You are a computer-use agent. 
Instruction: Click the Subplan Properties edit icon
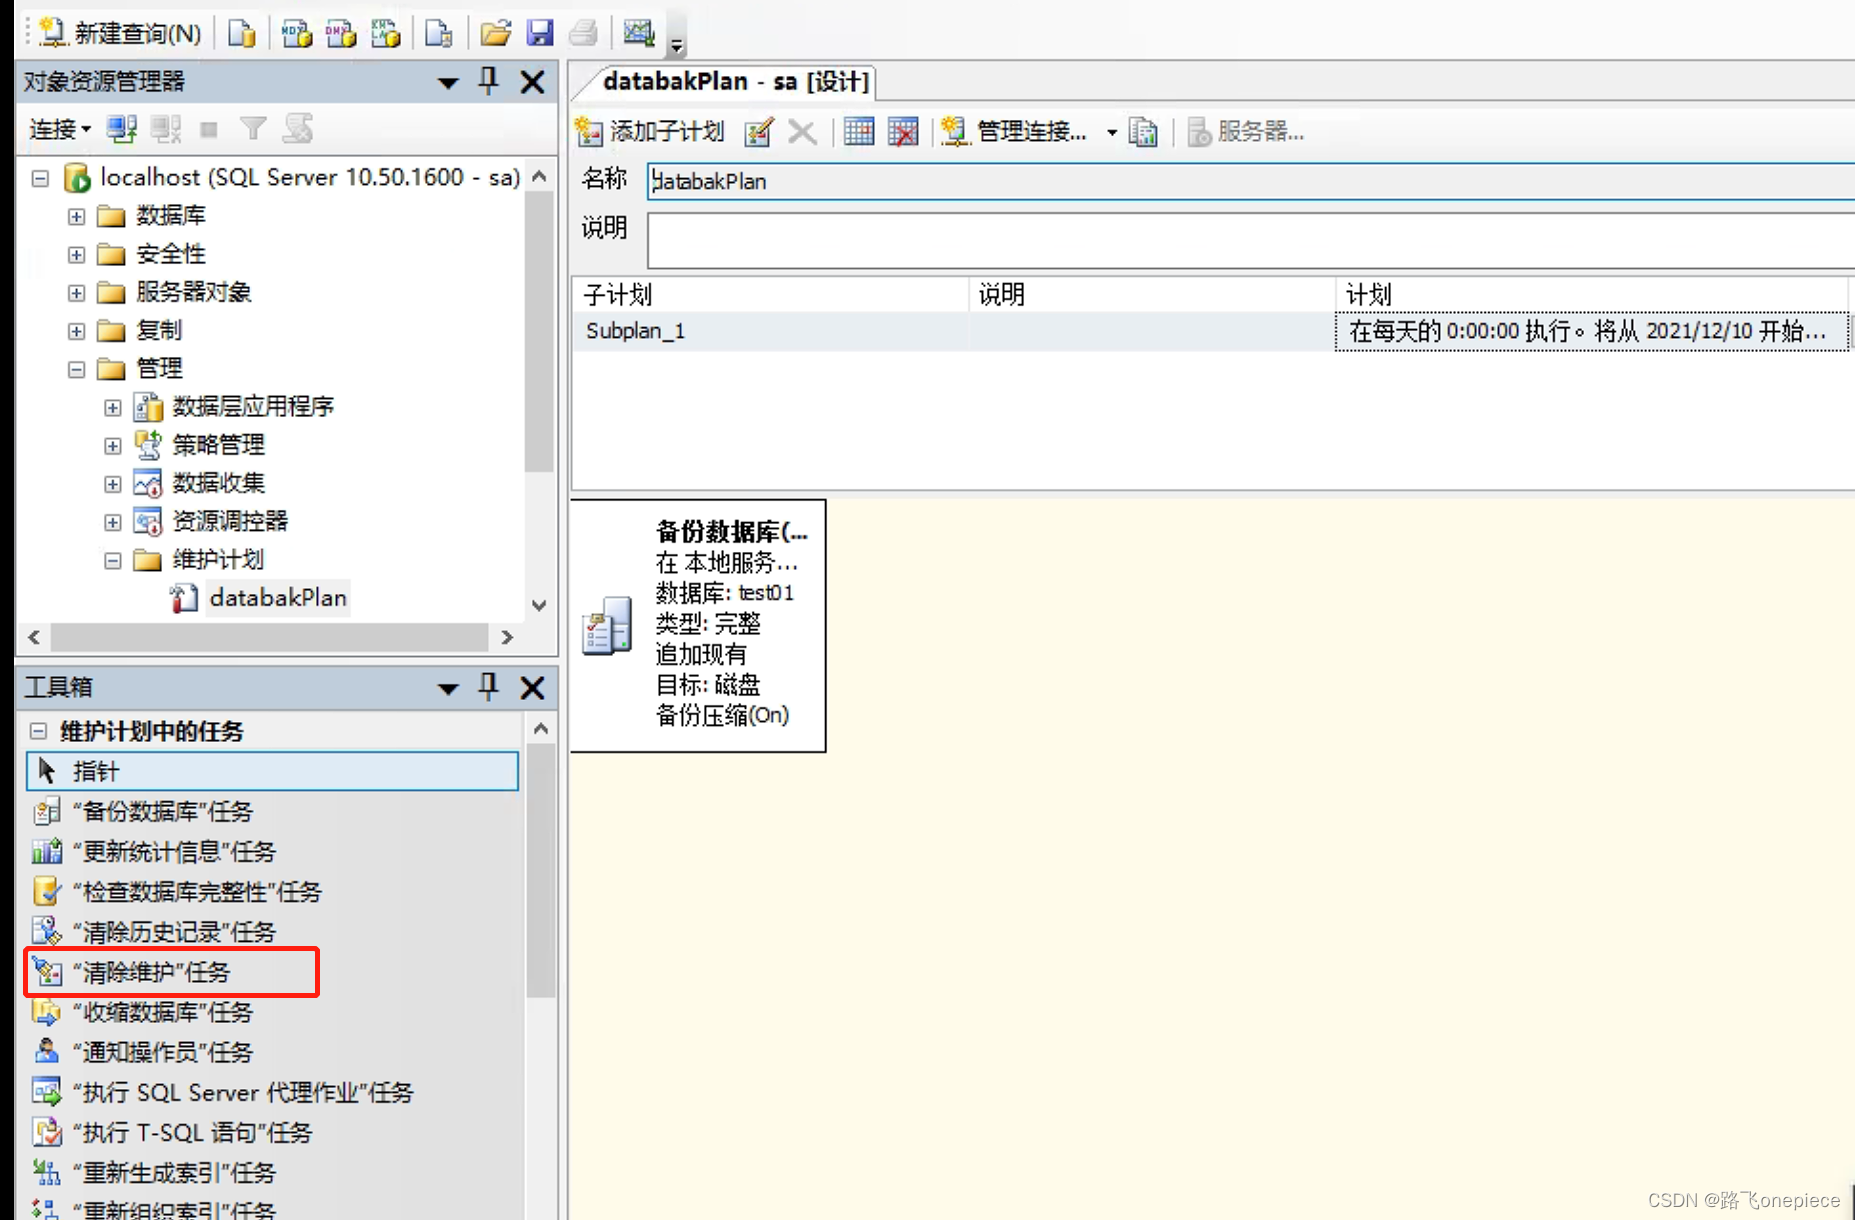coord(758,132)
